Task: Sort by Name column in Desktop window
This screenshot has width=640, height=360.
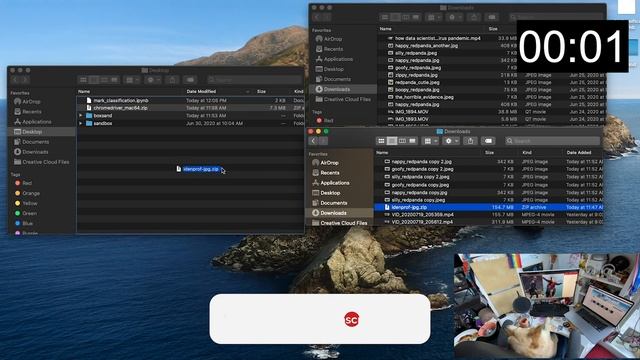Action: (x=84, y=91)
